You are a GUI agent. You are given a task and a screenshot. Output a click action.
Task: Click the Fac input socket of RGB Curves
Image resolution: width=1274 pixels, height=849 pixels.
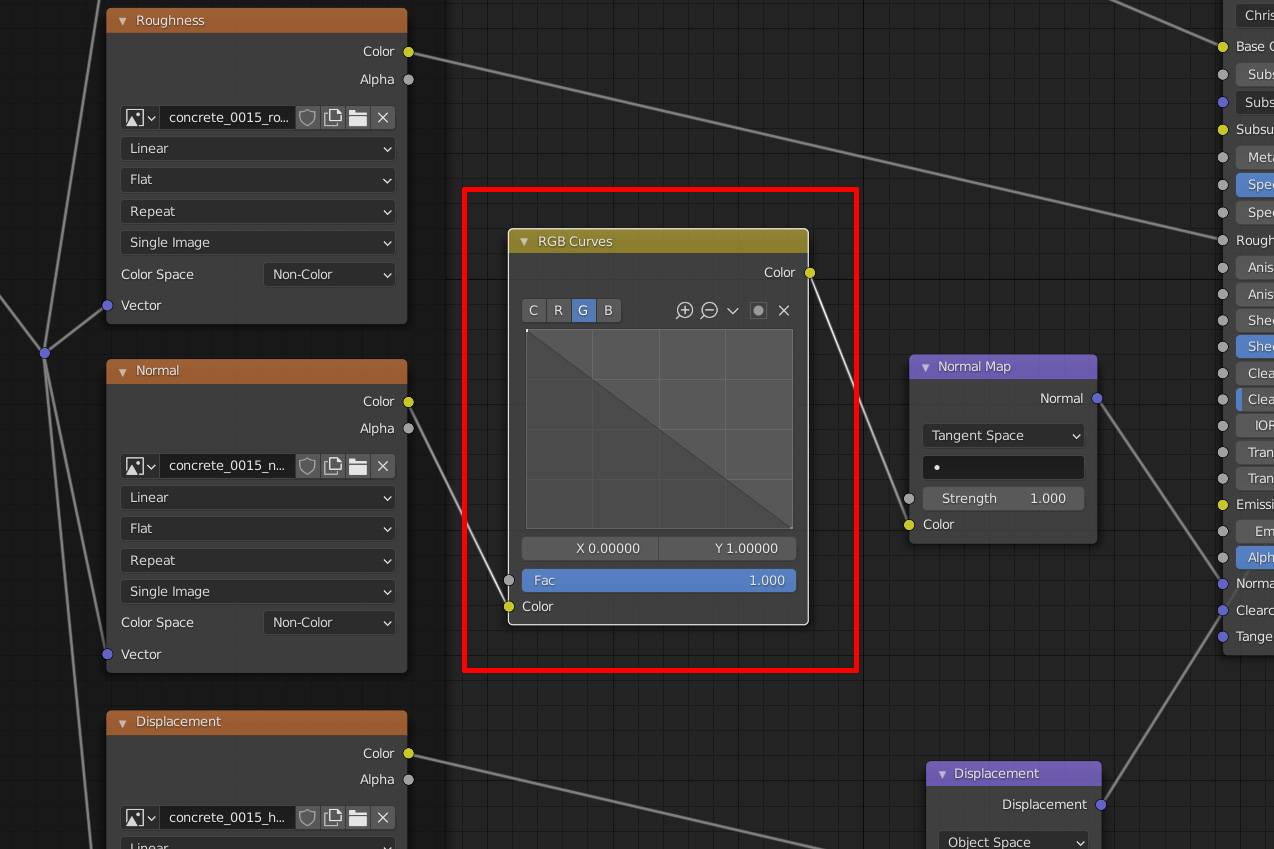[x=509, y=580]
